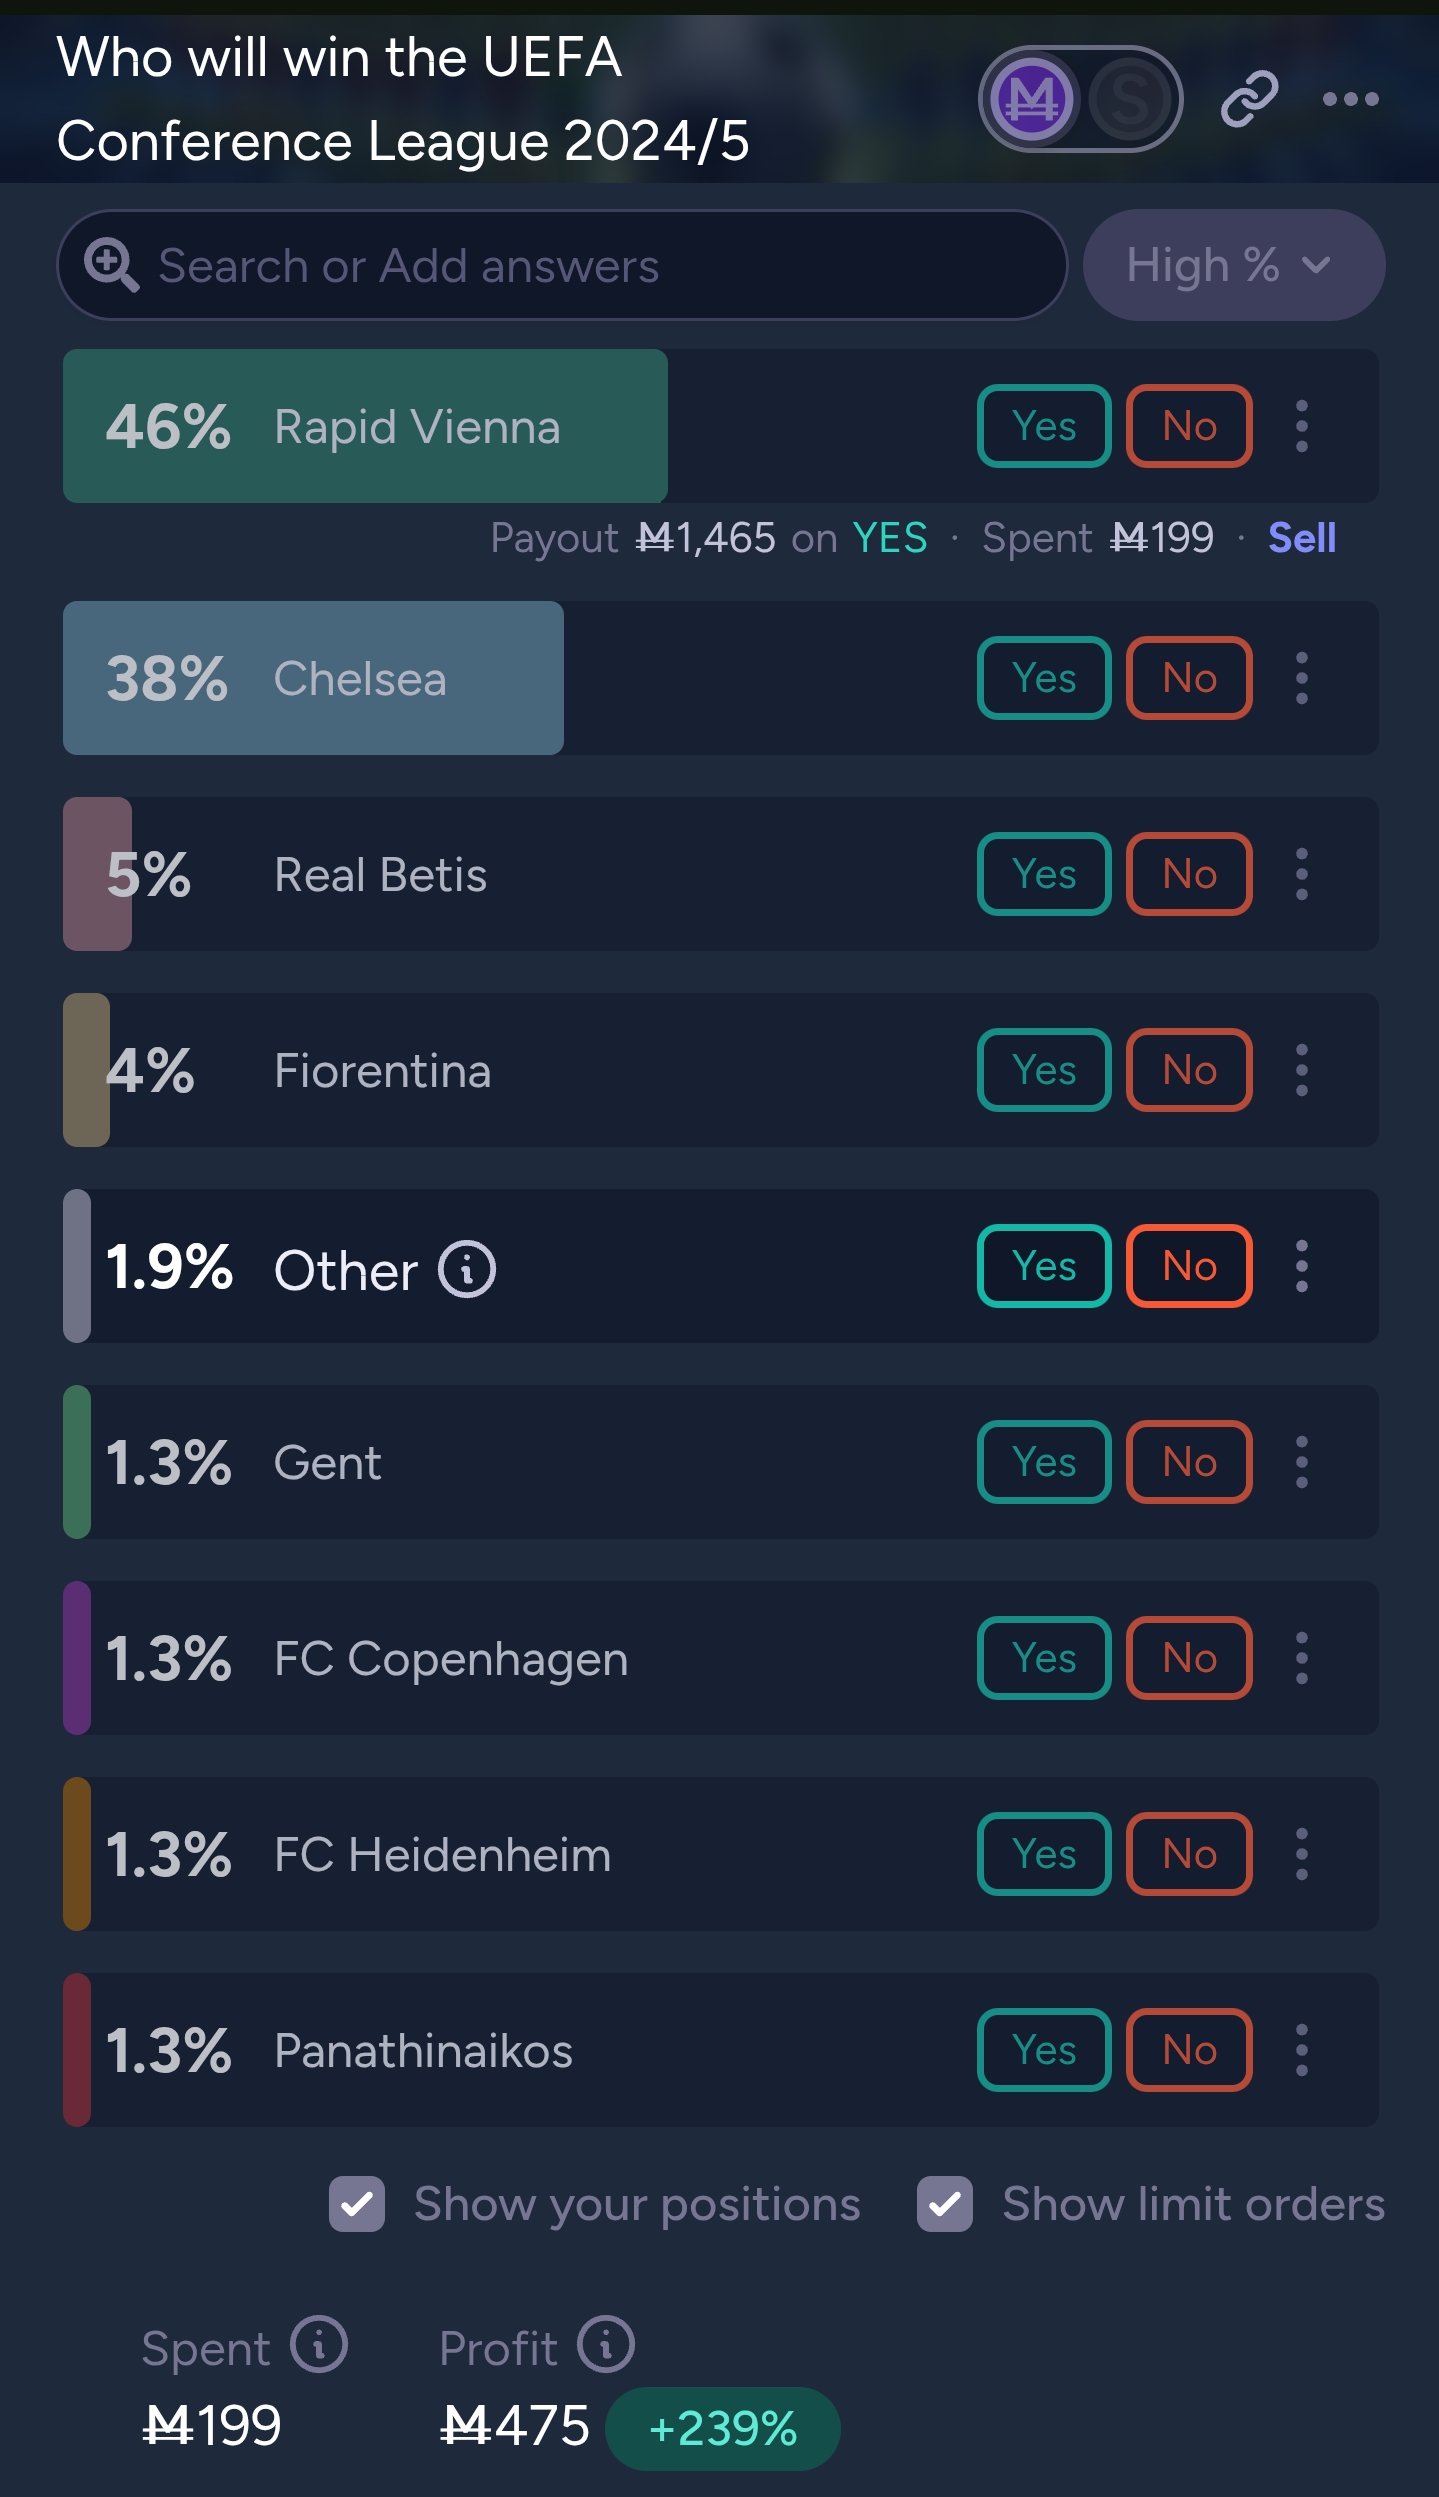Bet Yes on Chelsea
Viewport: 1439px width, 2497px height.
[1044, 678]
